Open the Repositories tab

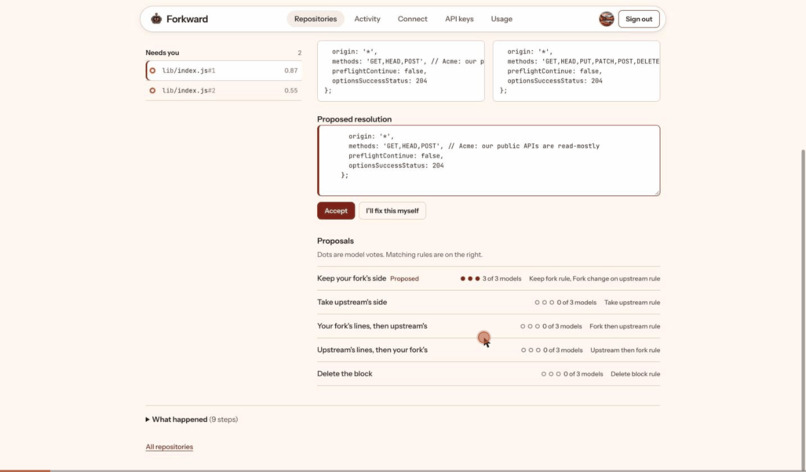tap(315, 19)
